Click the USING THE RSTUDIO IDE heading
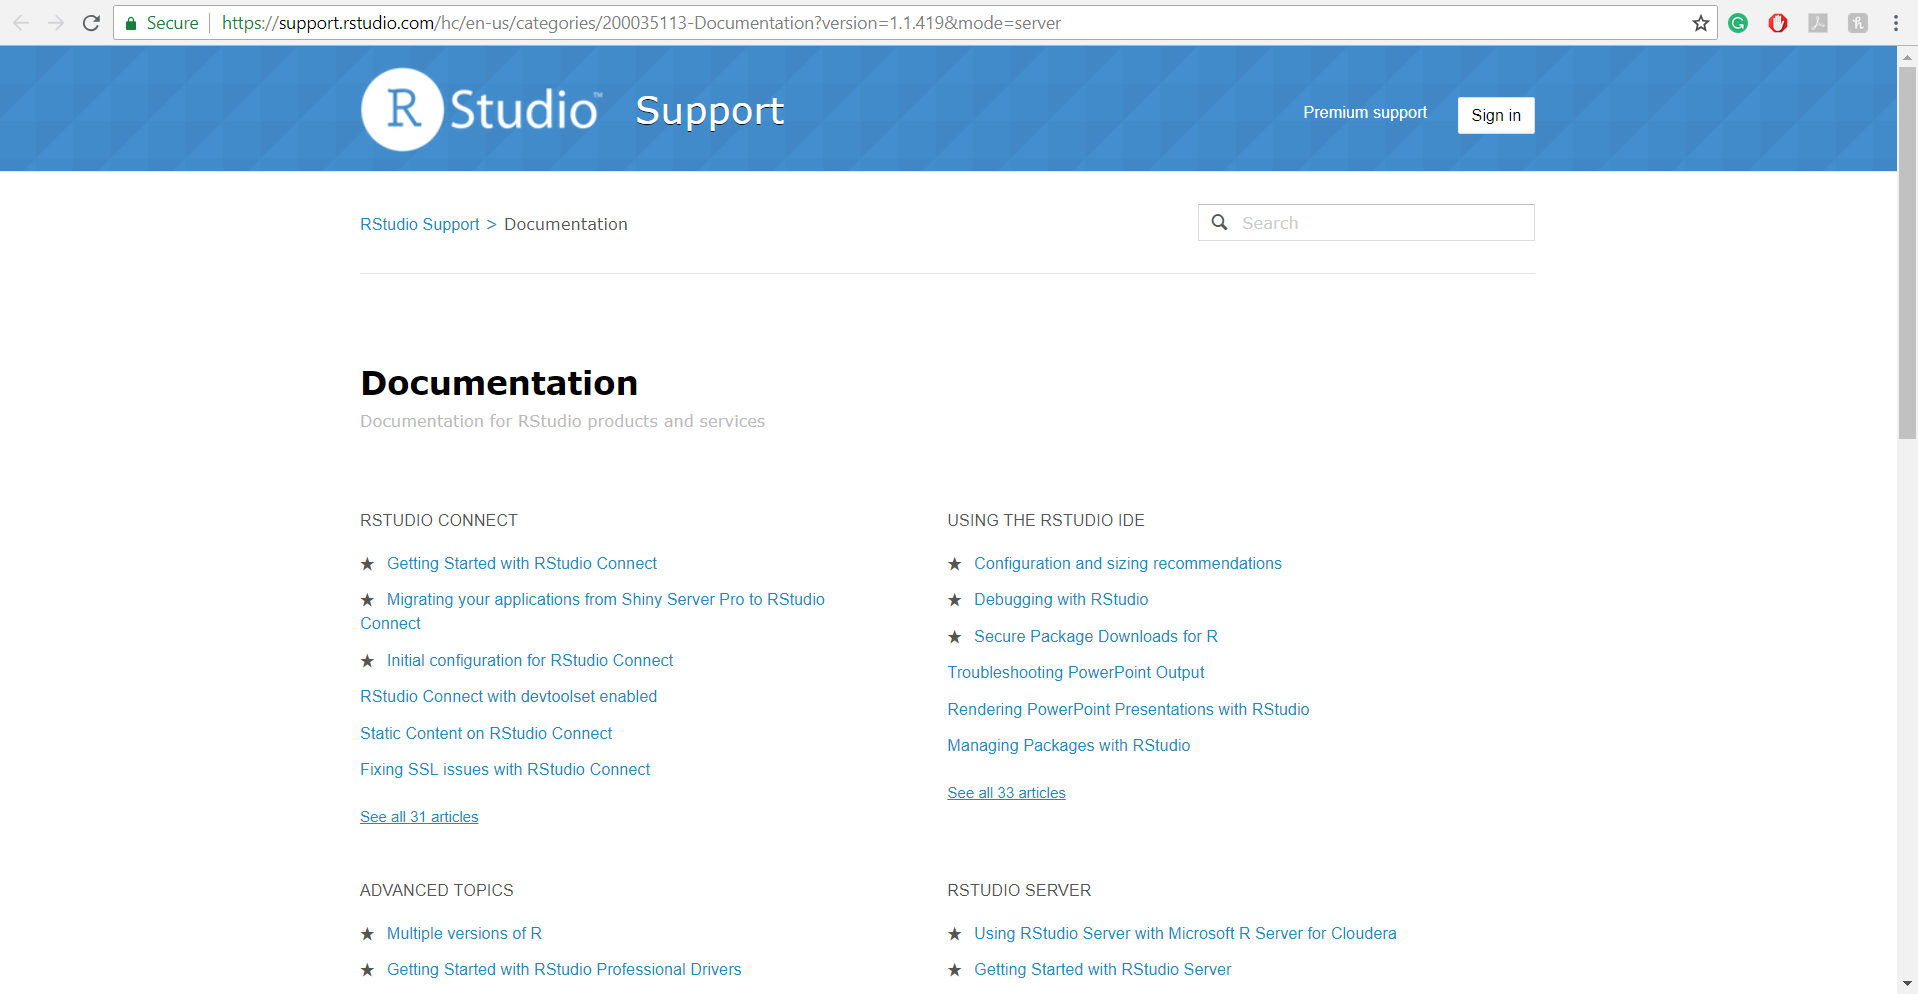Viewport: 1918px width, 994px height. [1046, 520]
